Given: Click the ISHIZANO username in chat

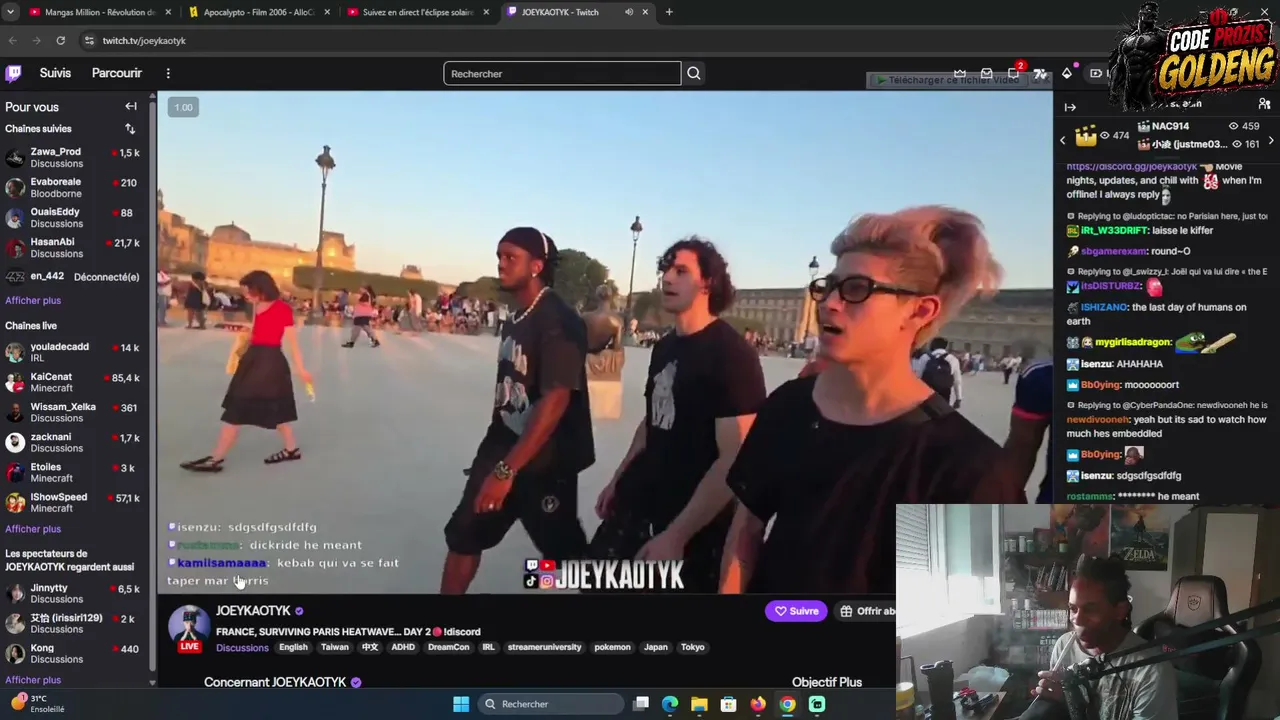Looking at the screenshot, I should [x=1104, y=308].
